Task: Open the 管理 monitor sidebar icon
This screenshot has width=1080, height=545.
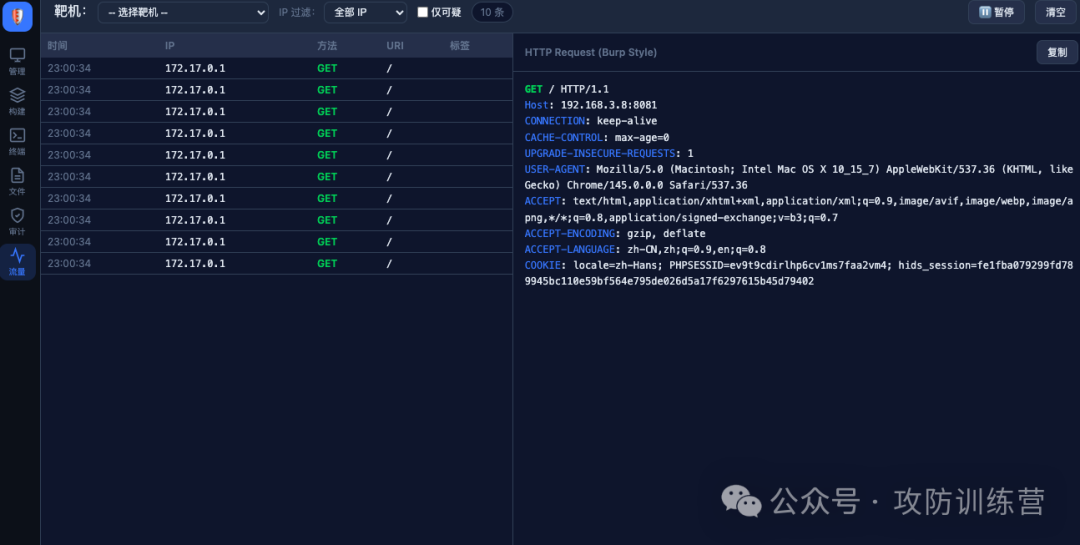Action: point(17,55)
